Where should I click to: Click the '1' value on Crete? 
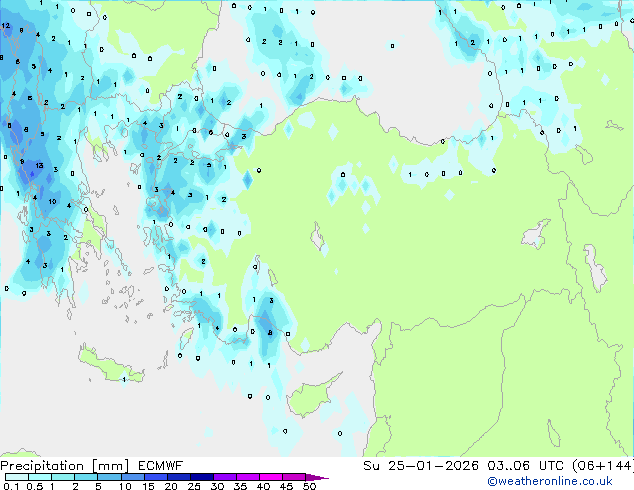124,379
